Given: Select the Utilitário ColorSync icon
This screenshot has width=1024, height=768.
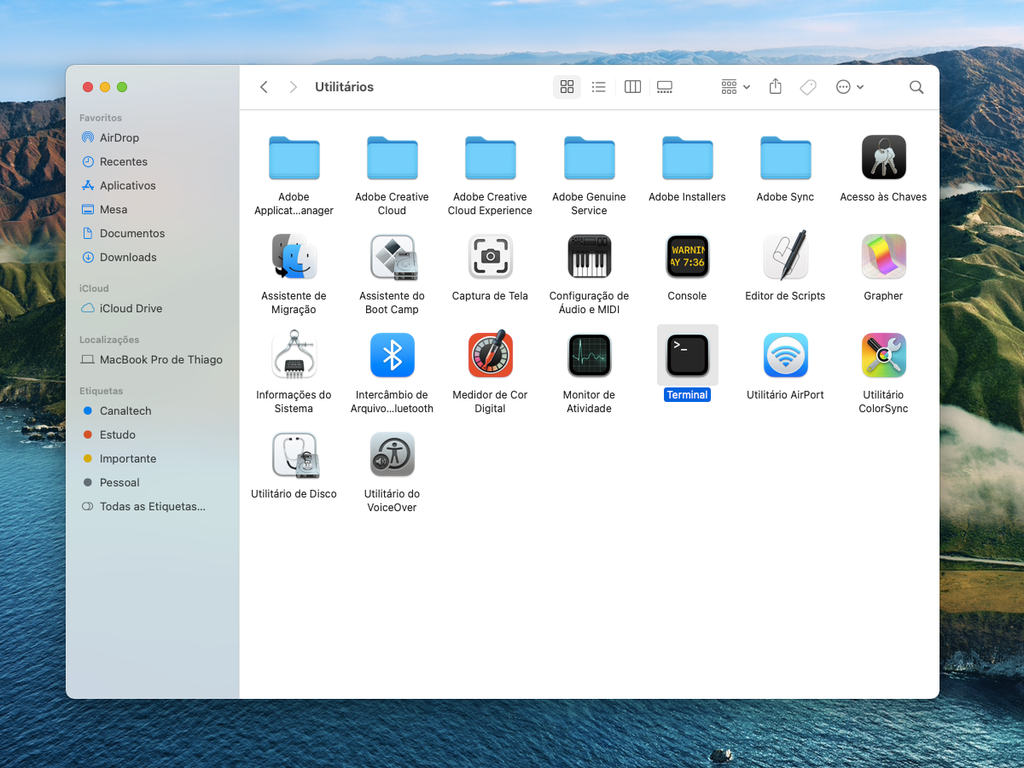Looking at the screenshot, I should [x=883, y=355].
